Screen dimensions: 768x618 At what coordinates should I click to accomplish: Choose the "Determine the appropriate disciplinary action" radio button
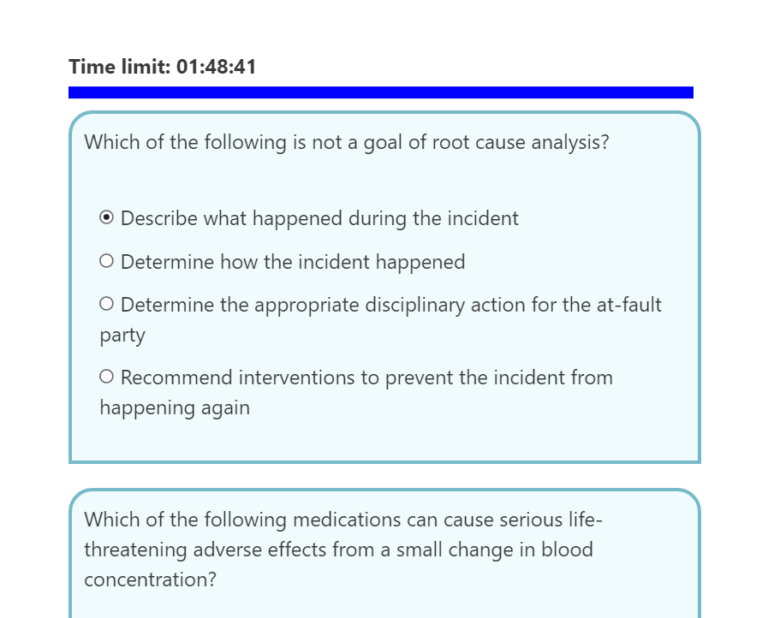pyautogui.click(x=107, y=304)
